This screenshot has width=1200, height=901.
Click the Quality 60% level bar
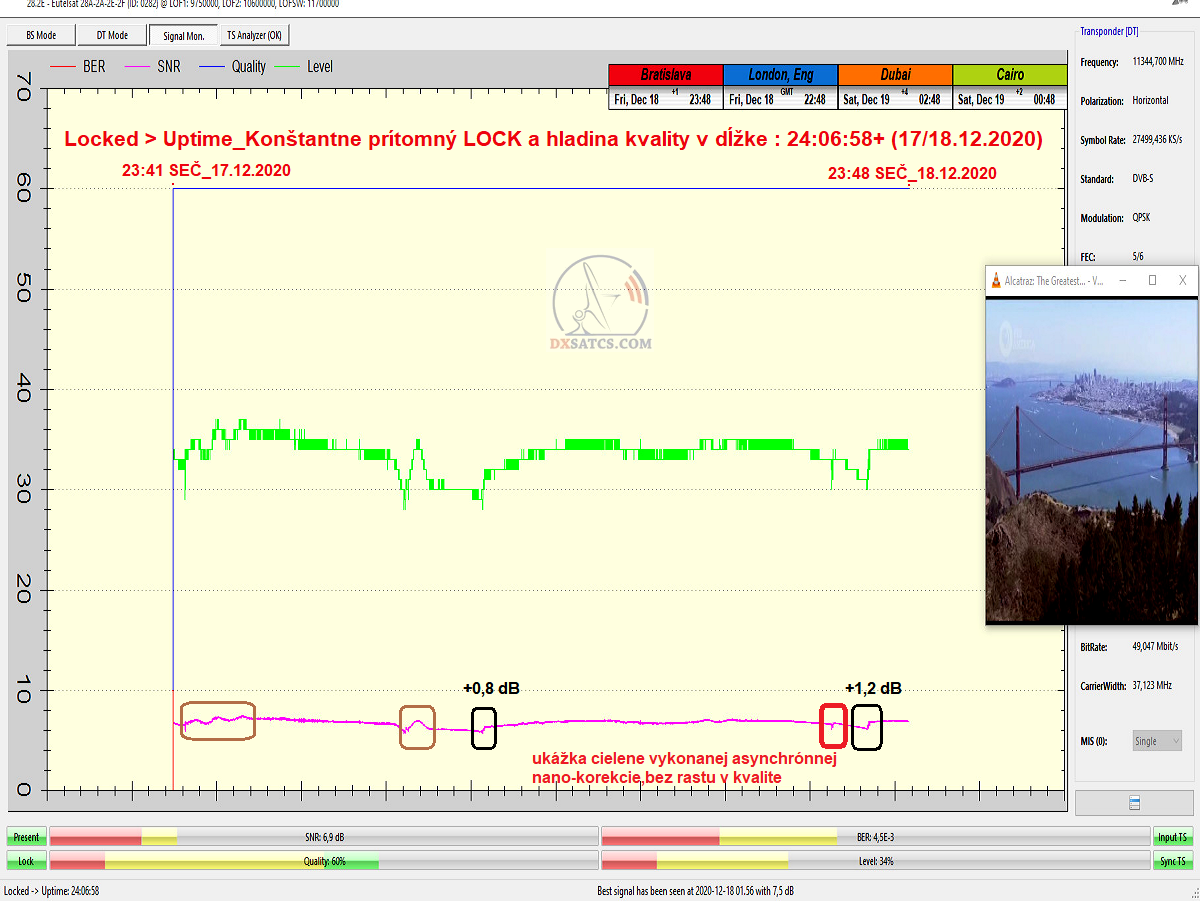324,861
